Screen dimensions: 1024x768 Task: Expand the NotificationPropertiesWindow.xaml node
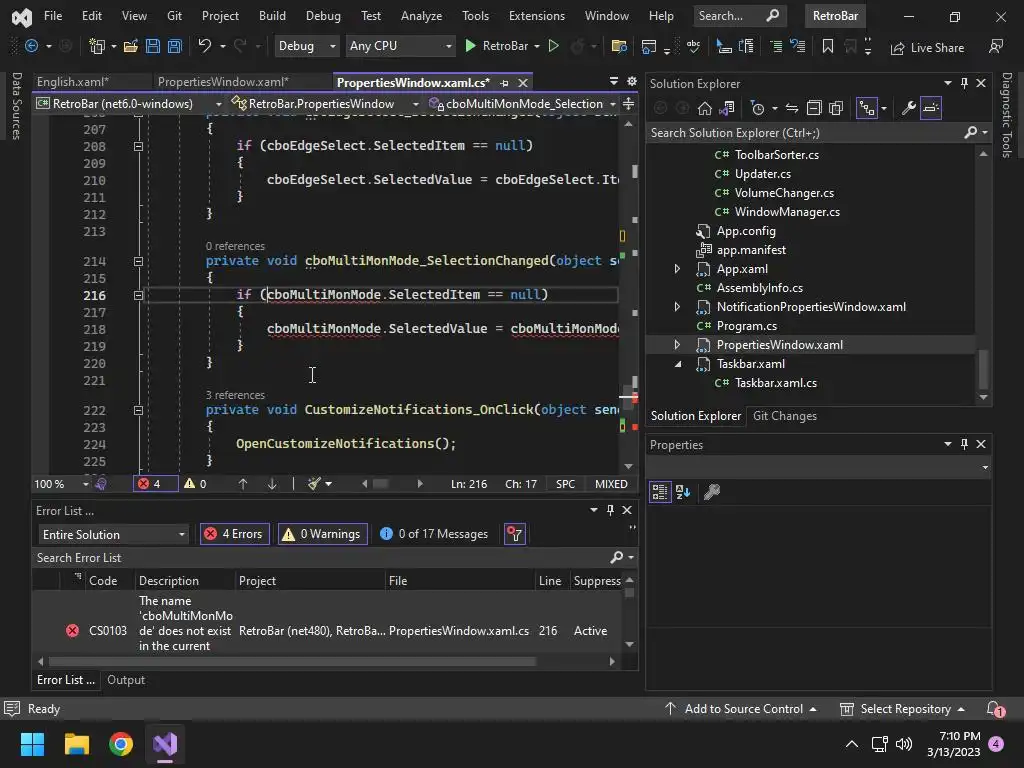[677, 307]
